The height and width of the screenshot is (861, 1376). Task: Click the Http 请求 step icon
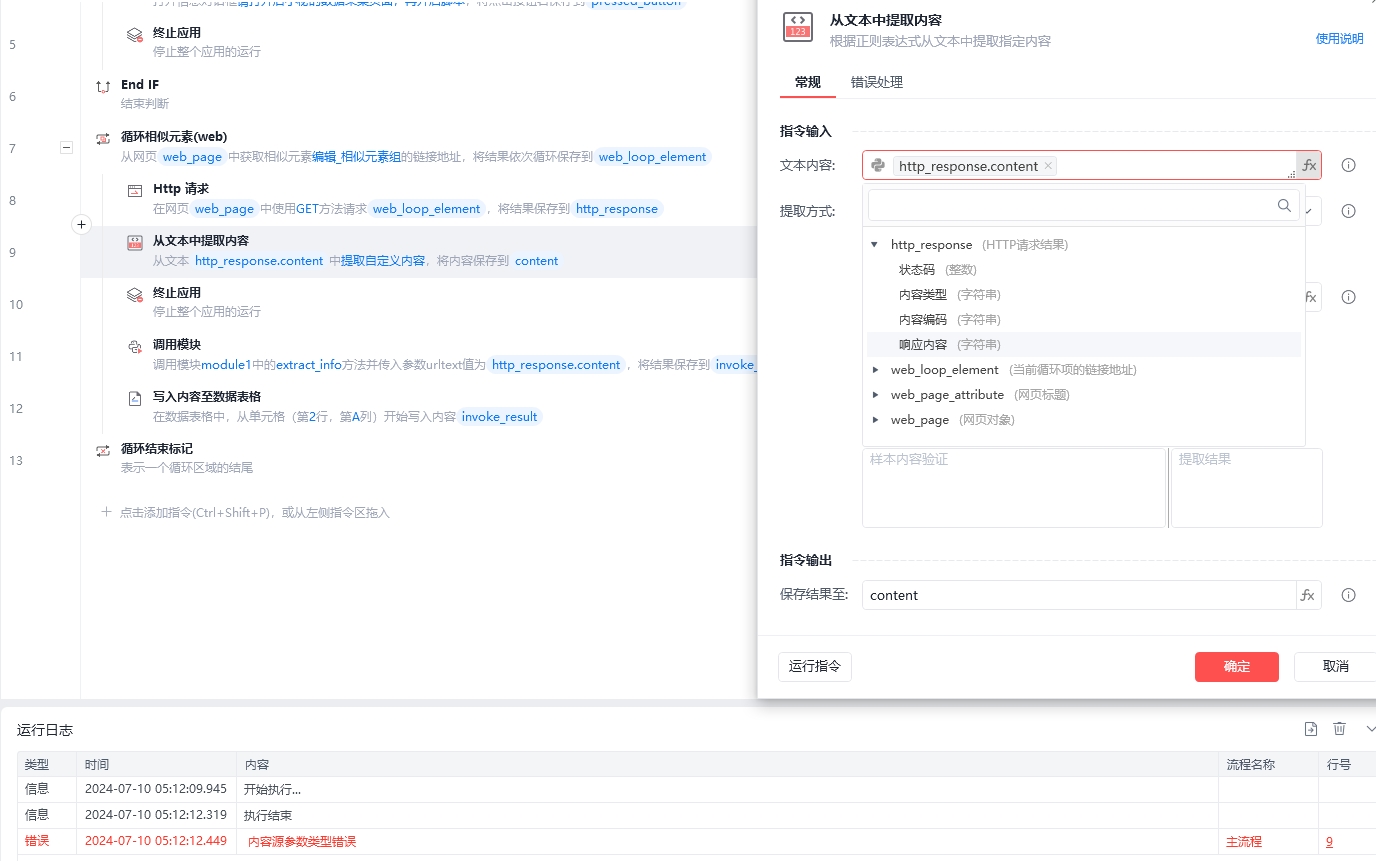[x=135, y=191]
